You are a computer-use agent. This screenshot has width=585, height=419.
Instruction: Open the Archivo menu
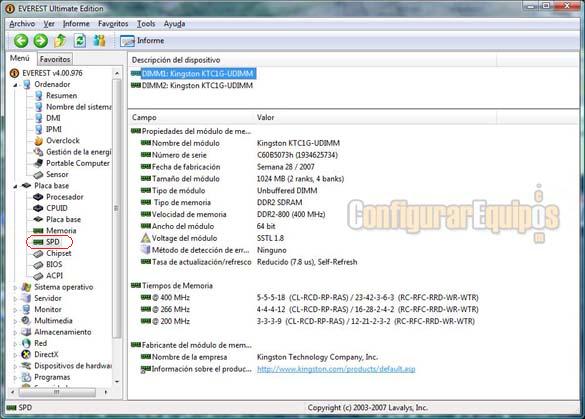coord(22,24)
